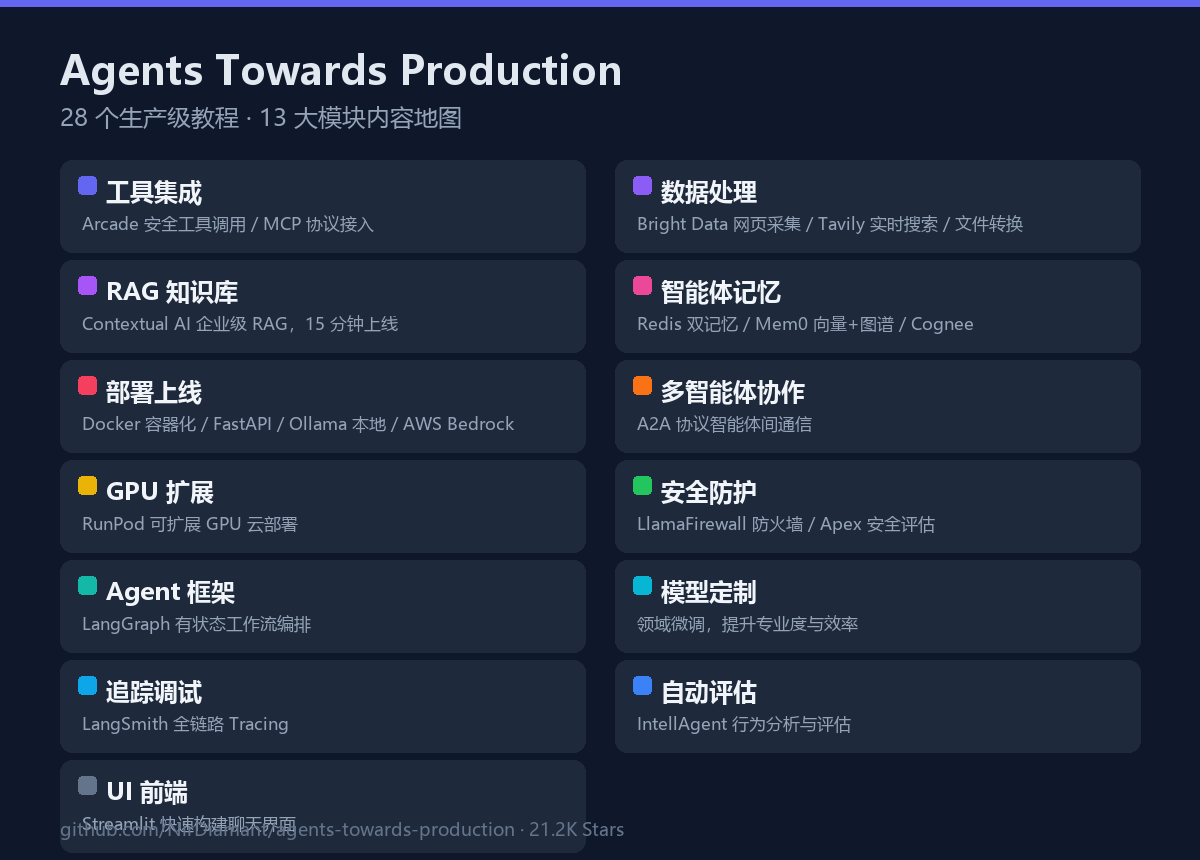1200x860 pixels.
Task: Click the cyan square beside 模型定制
Action: pyautogui.click(x=642, y=586)
